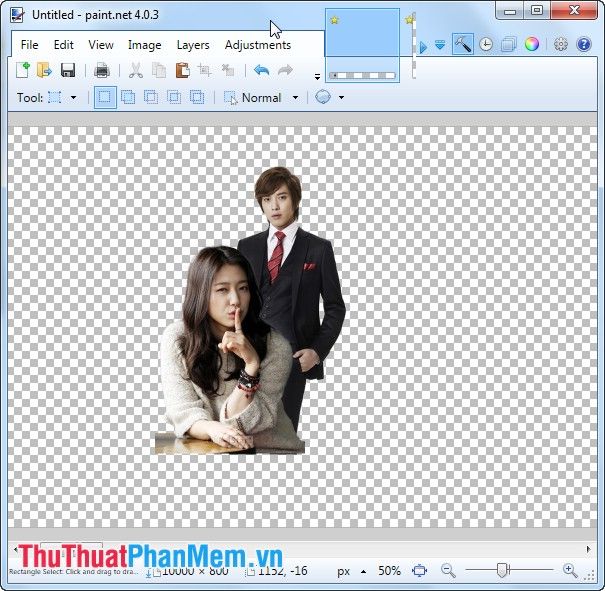
Task: Expand the toolbar overflow arrow
Action: tap(317, 77)
